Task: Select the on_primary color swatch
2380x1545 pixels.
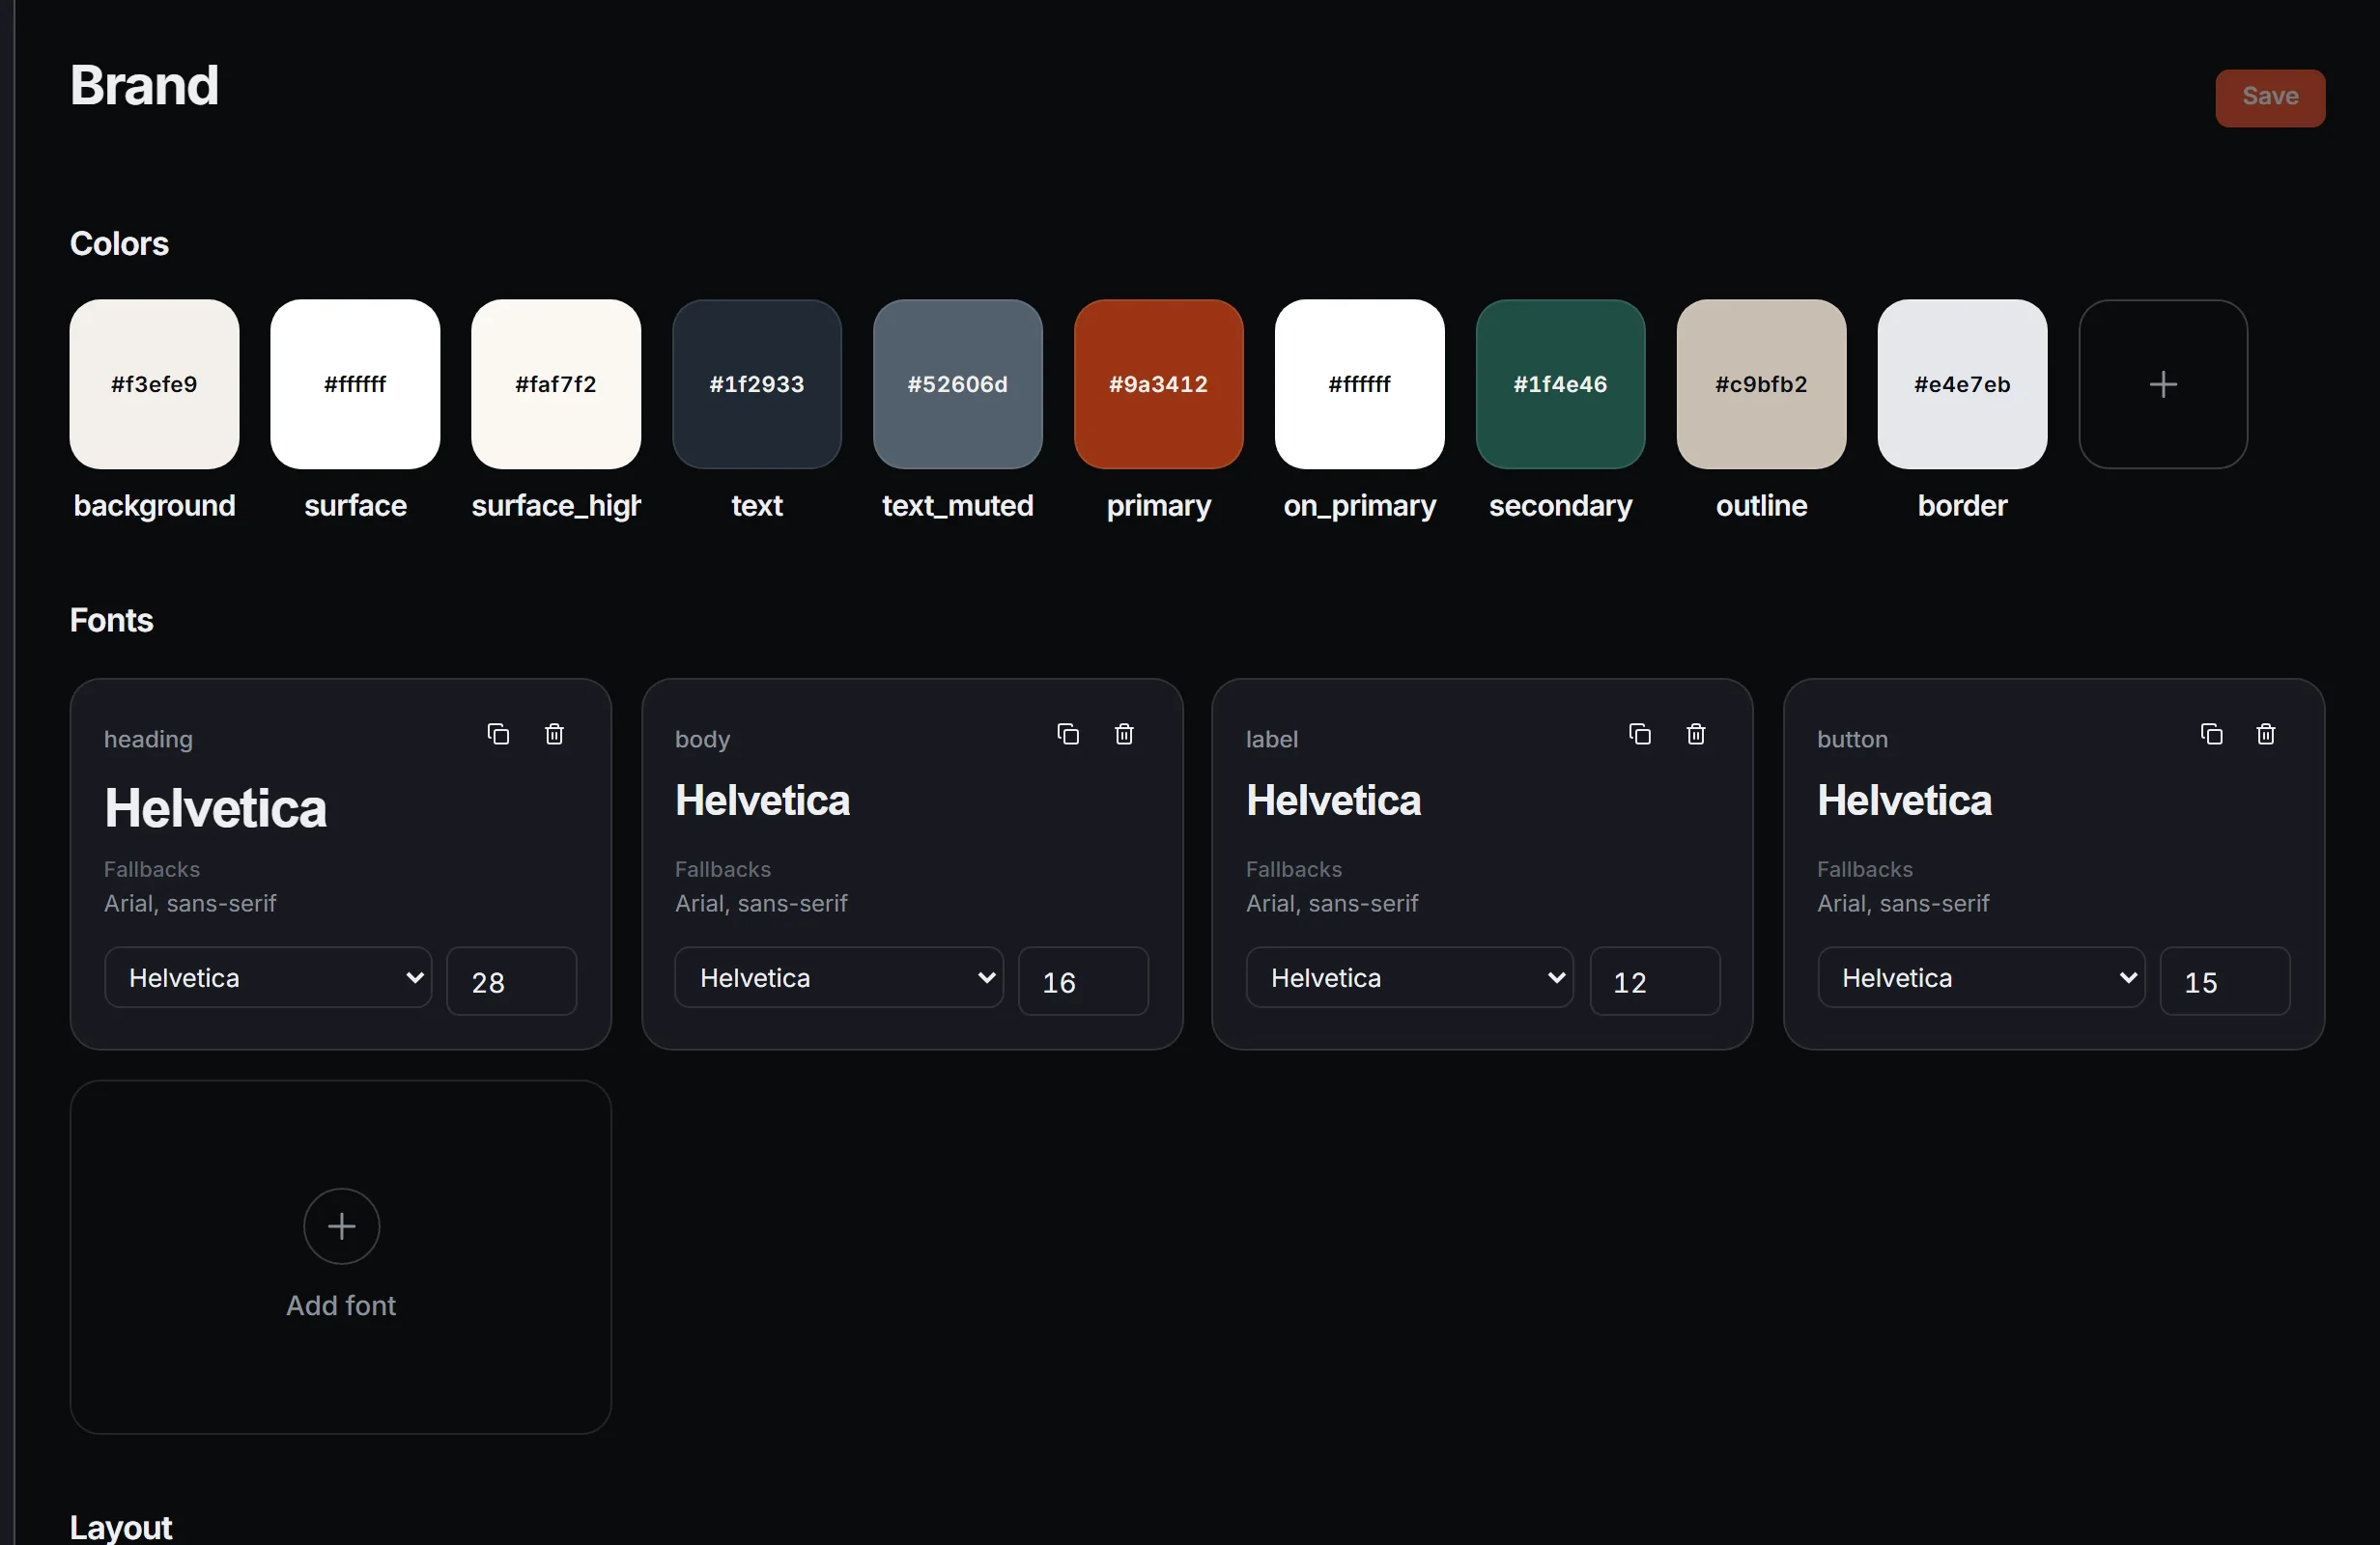Action: 1360,384
